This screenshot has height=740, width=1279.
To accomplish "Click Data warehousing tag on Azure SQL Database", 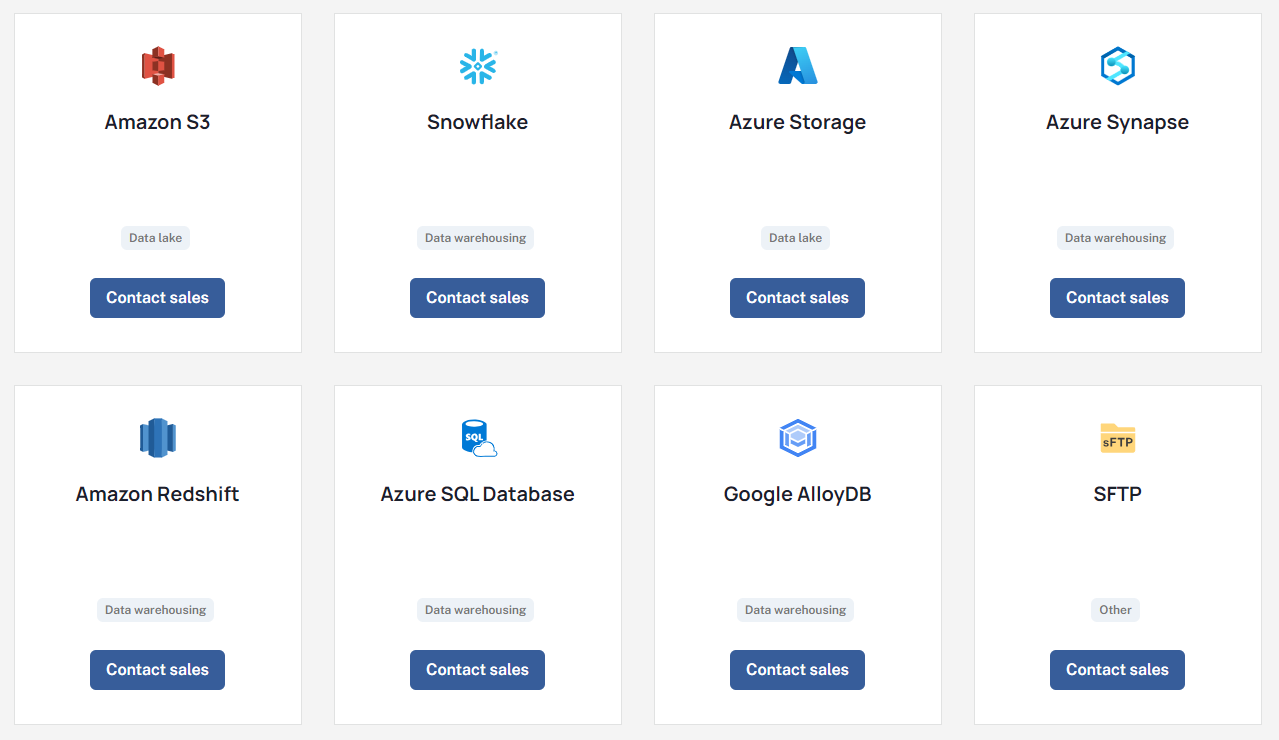I will pos(475,610).
